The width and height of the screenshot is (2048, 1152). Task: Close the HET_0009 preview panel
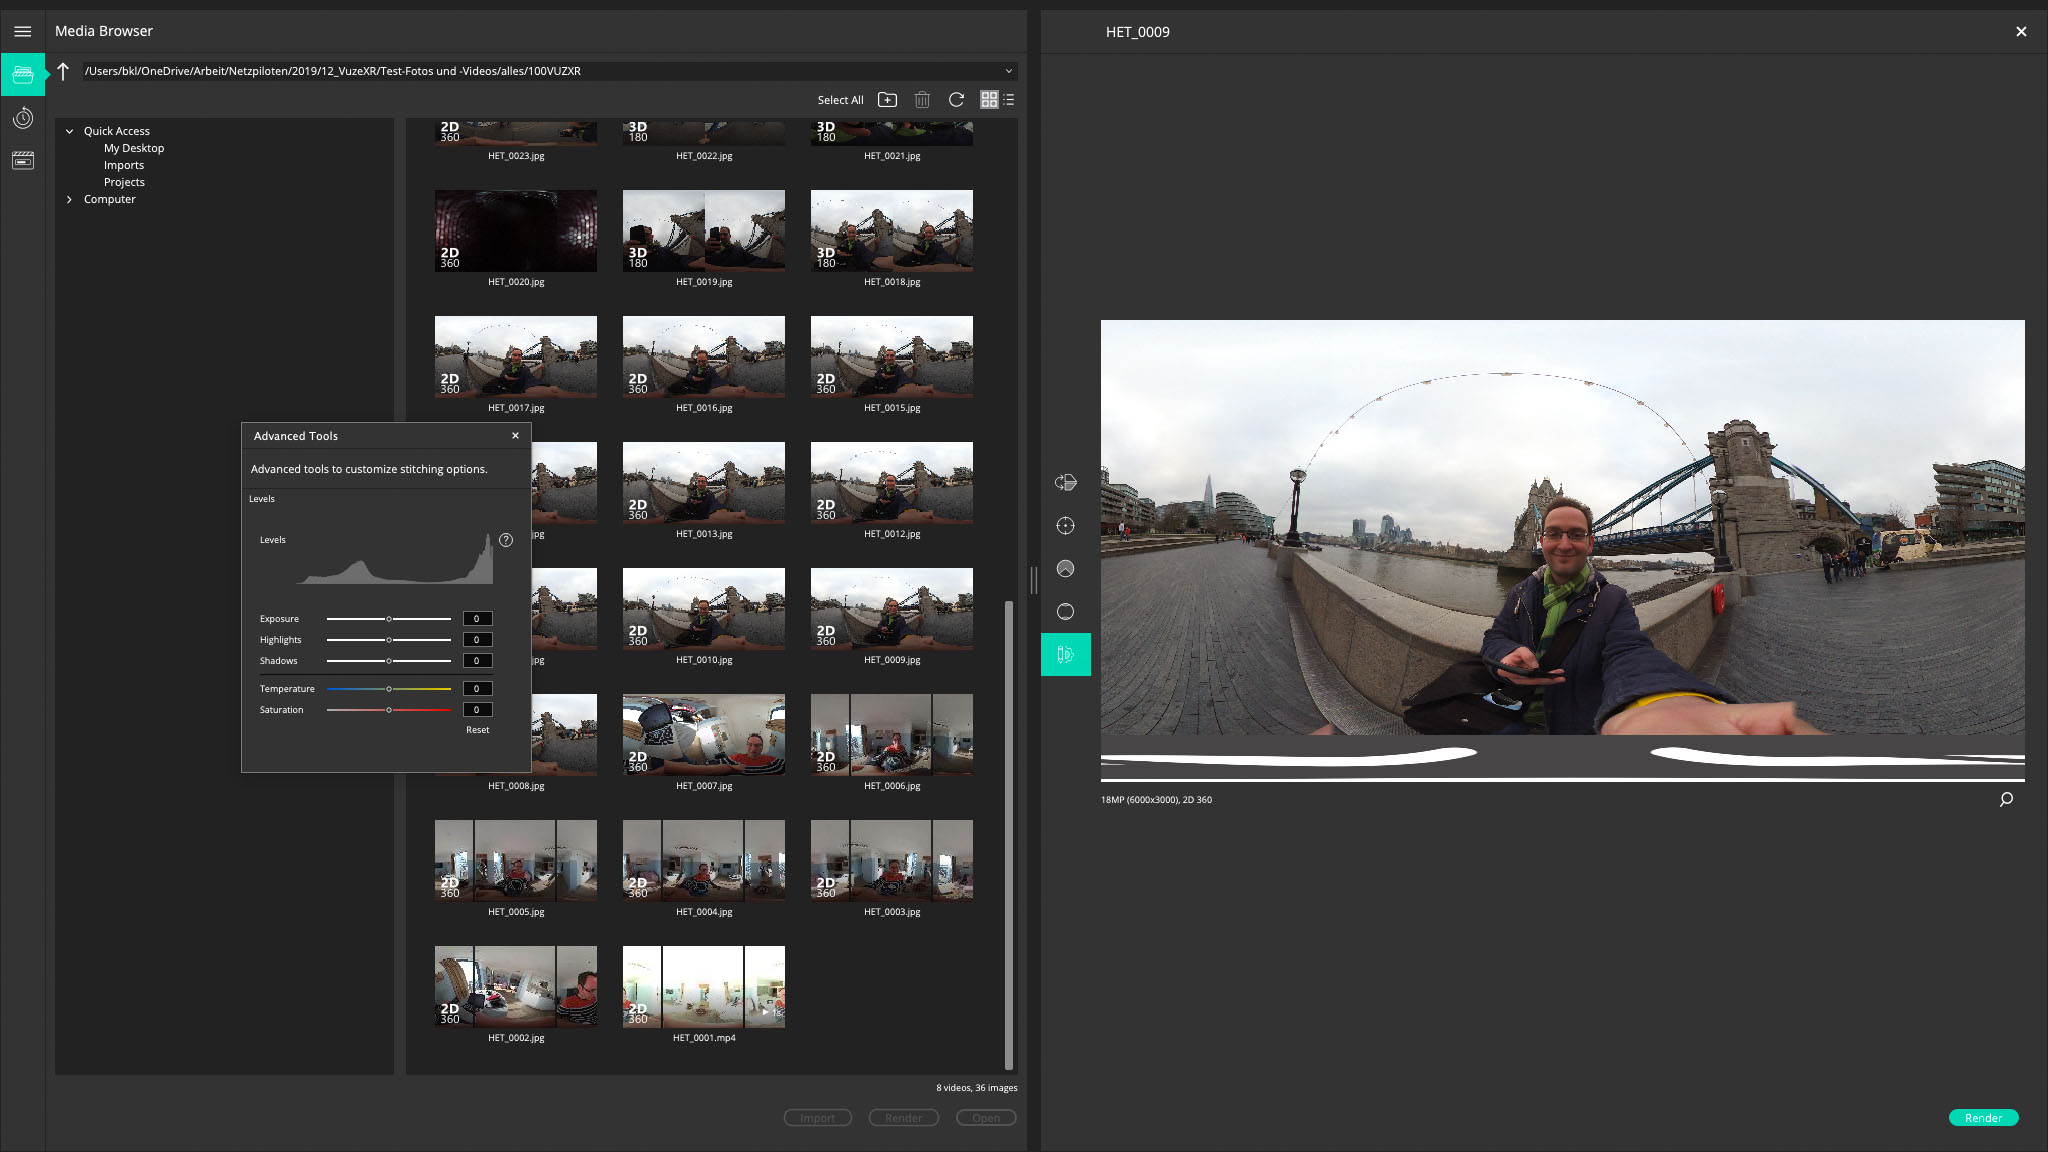pyautogui.click(x=2021, y=32)
